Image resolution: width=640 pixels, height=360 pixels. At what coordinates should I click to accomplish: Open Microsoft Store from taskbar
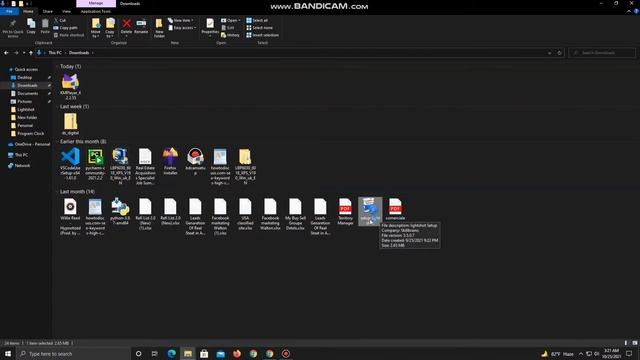pyautogui.click(x=204, y=353)
